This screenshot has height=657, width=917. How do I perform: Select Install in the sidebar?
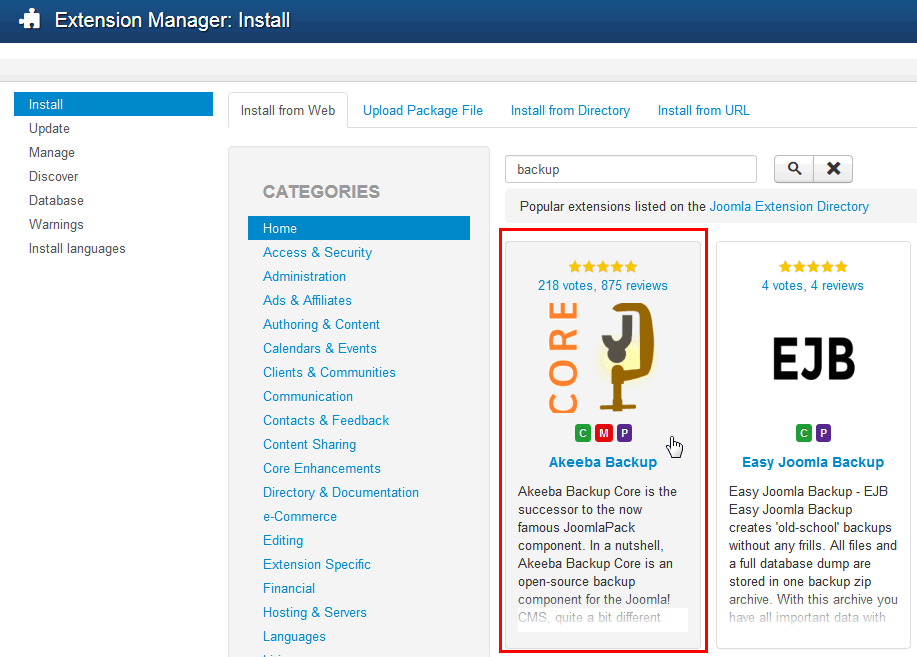[113, 104]
